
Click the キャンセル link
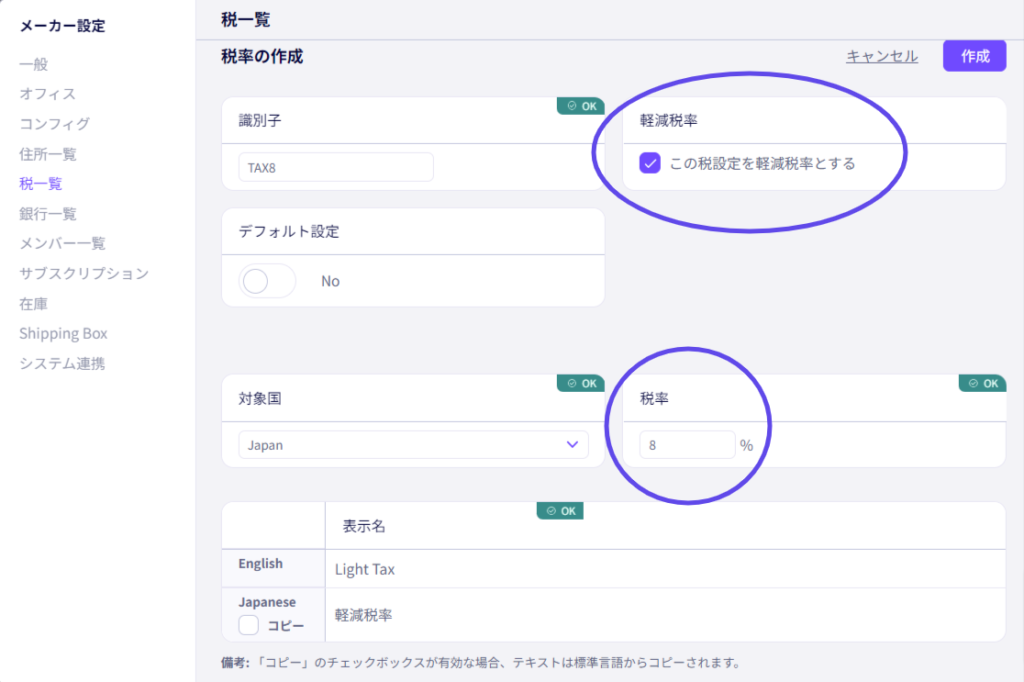[x=881, y=56]
